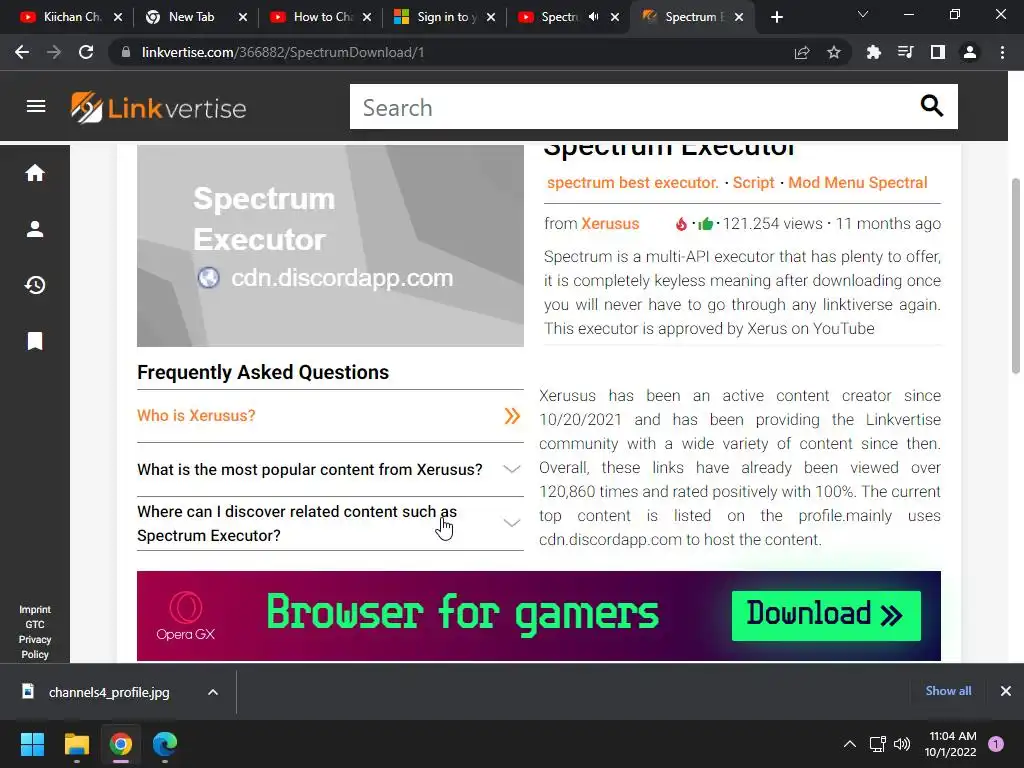
Task: Click the browser forward arrow
Action: coord(54,52)
